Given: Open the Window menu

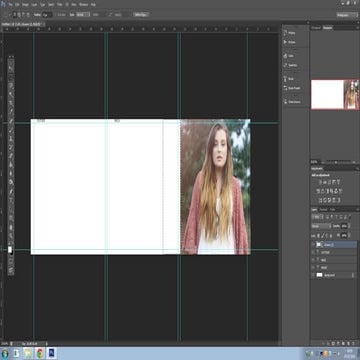Looking at the screenshot, I should coord(84,5).
